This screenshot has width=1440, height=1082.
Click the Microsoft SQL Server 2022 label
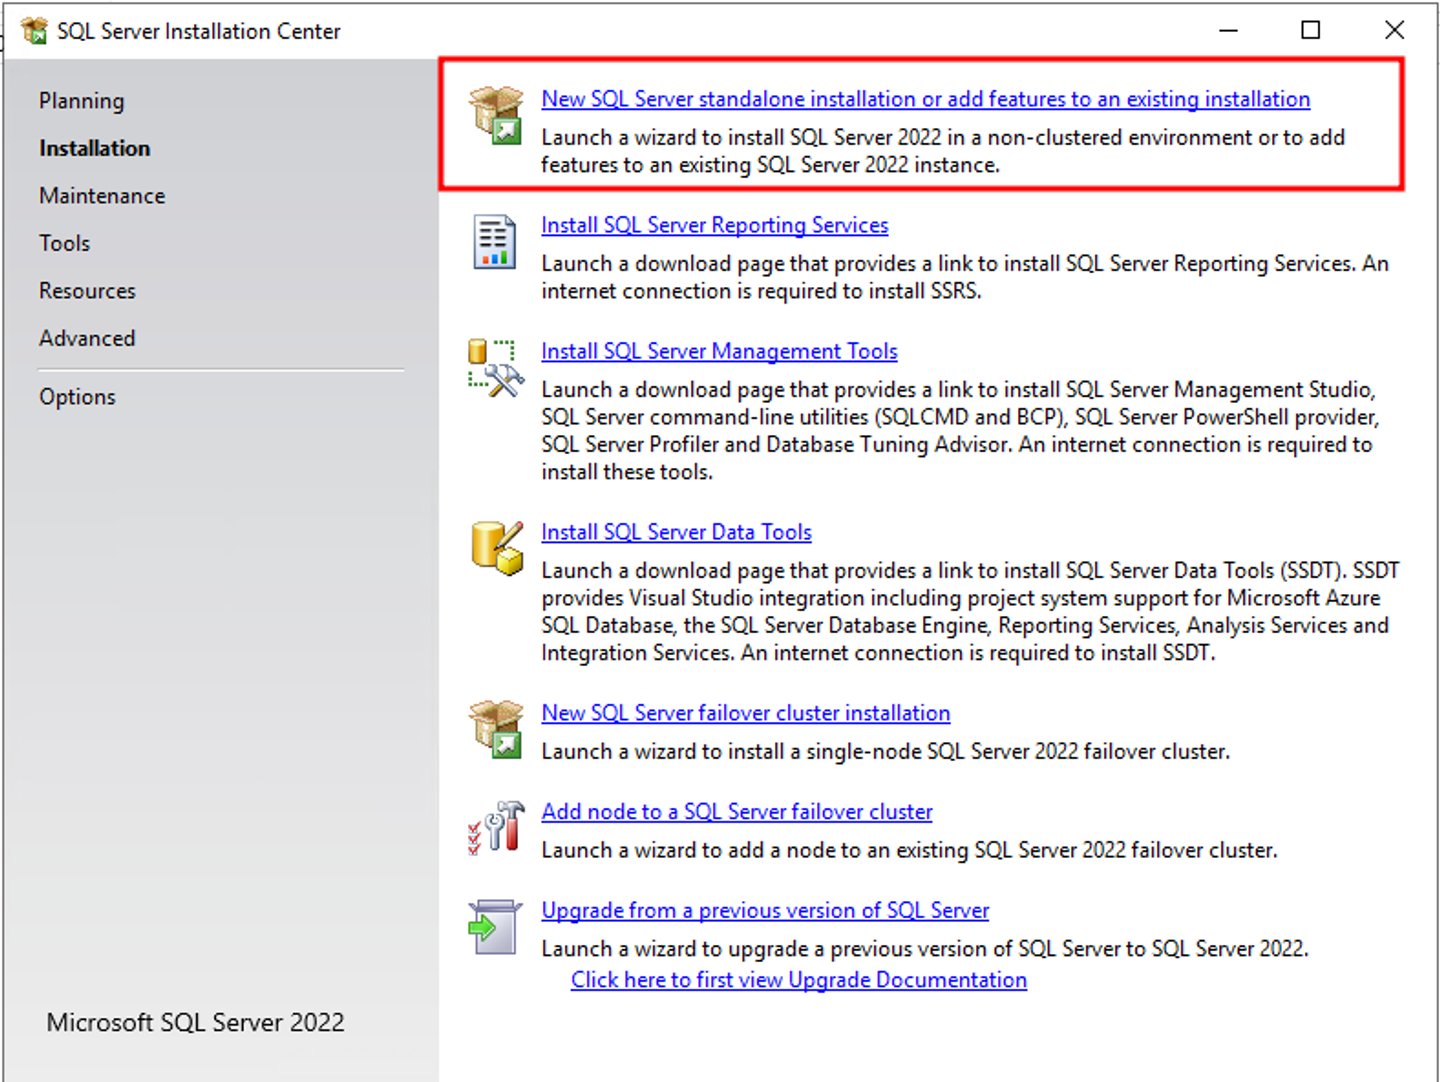pos(195,1022)
